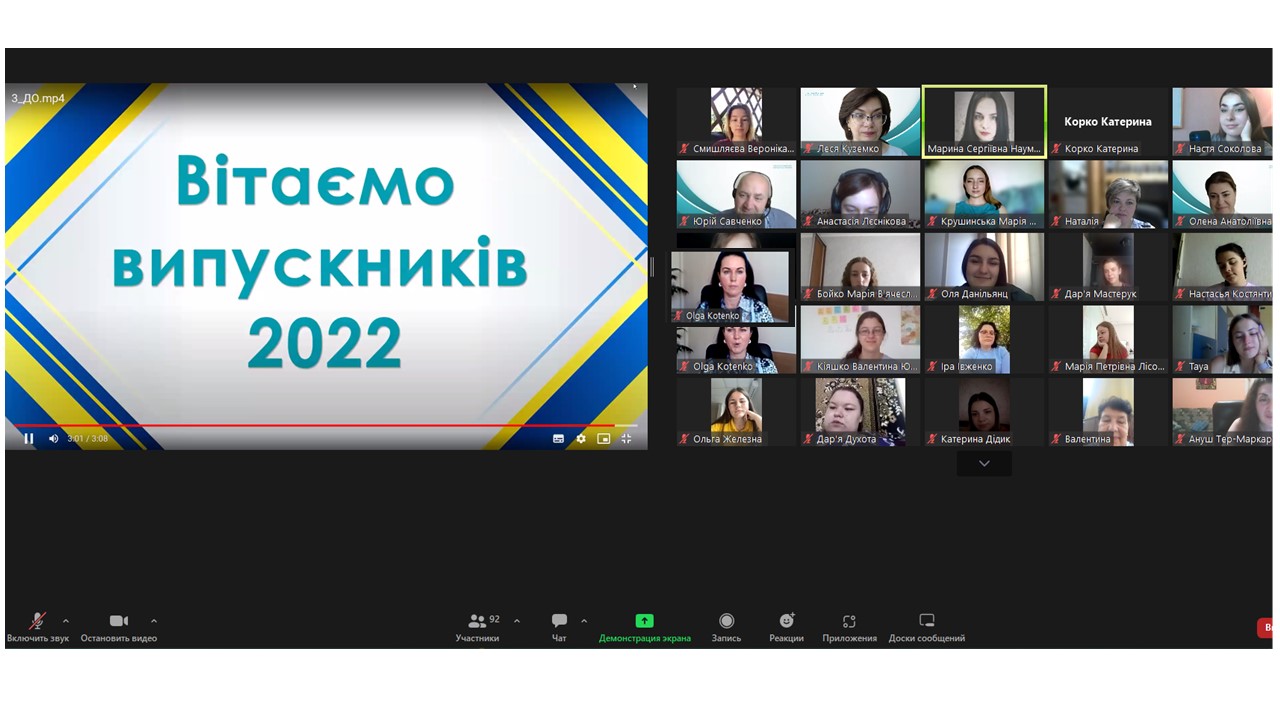Switch the video to picture-in-picture mode

pyautogui.click(x=603, y=438)
